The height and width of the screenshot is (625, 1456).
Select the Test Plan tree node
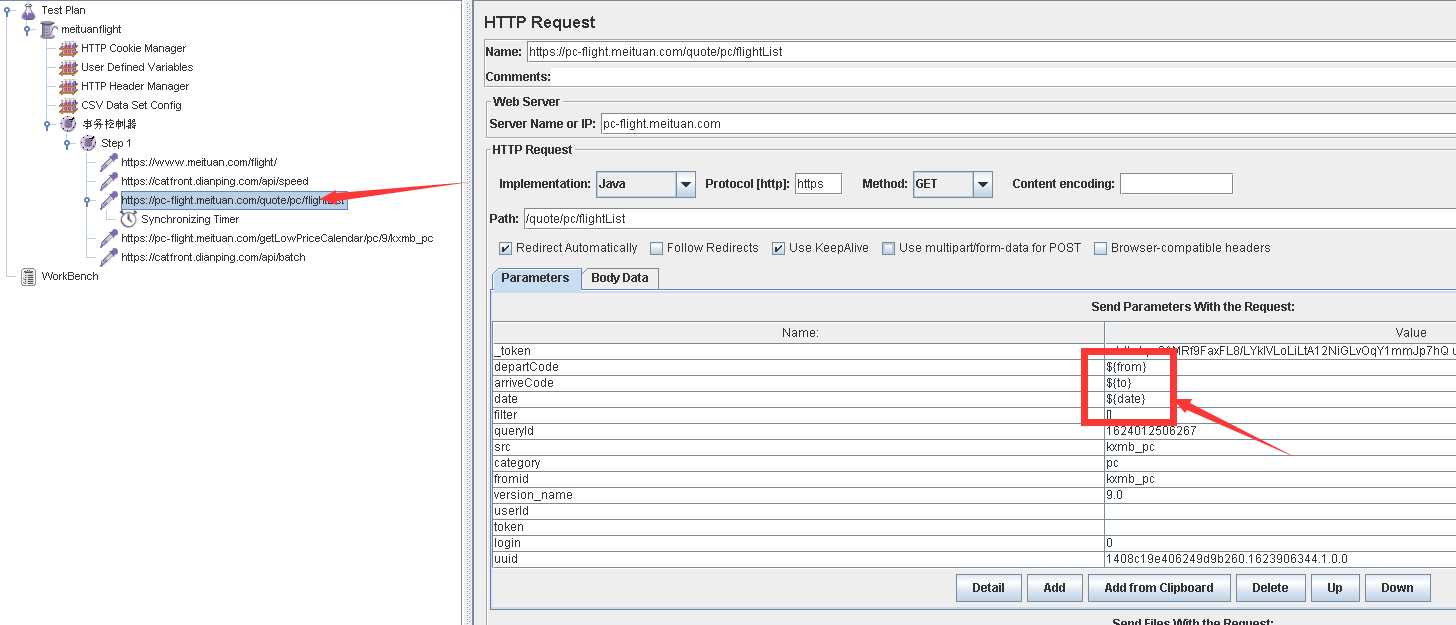(63, 10)
